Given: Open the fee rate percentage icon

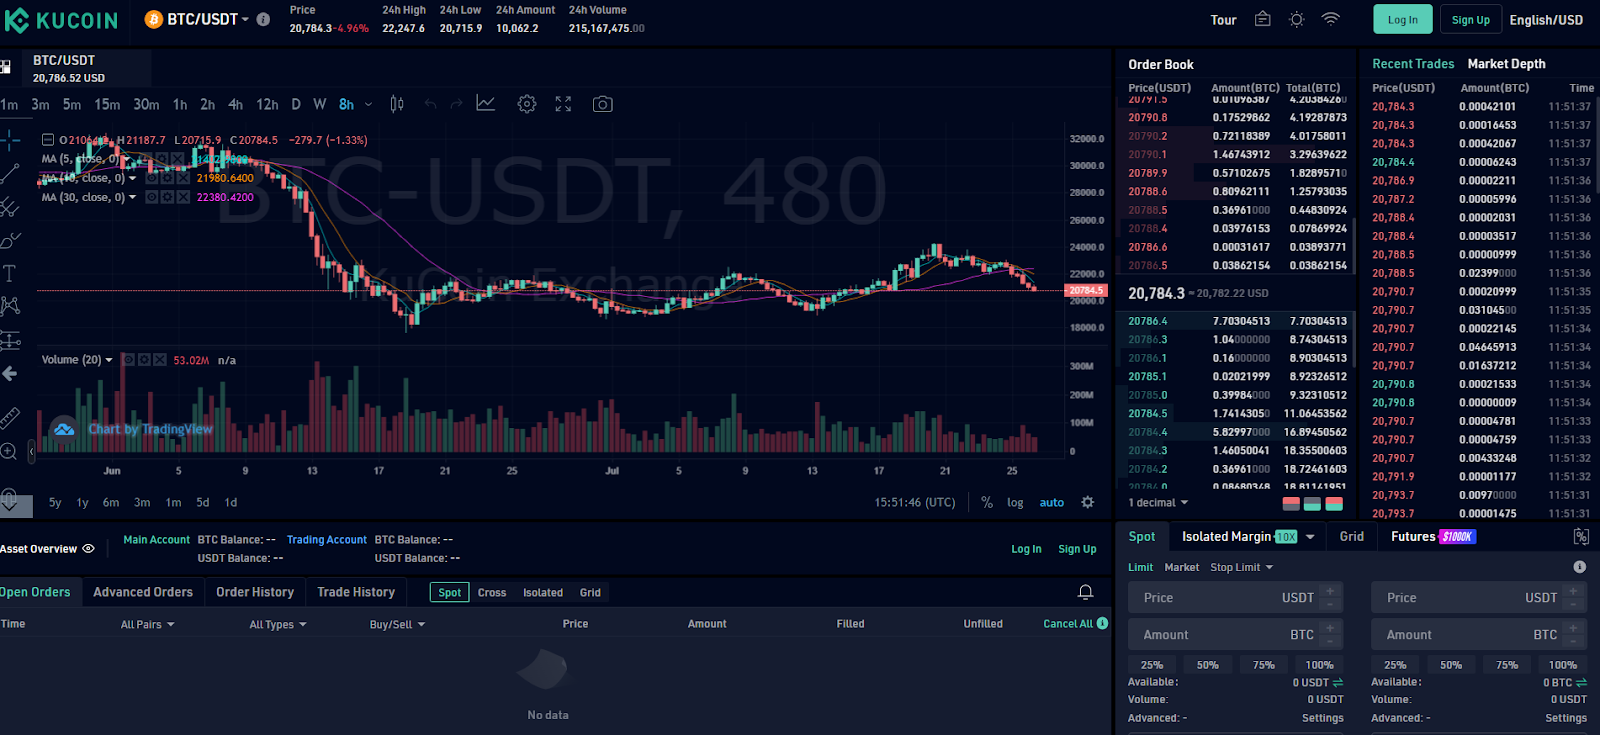Looking at the screenshot, I should pyautogui.click(x=1581, y=537).
